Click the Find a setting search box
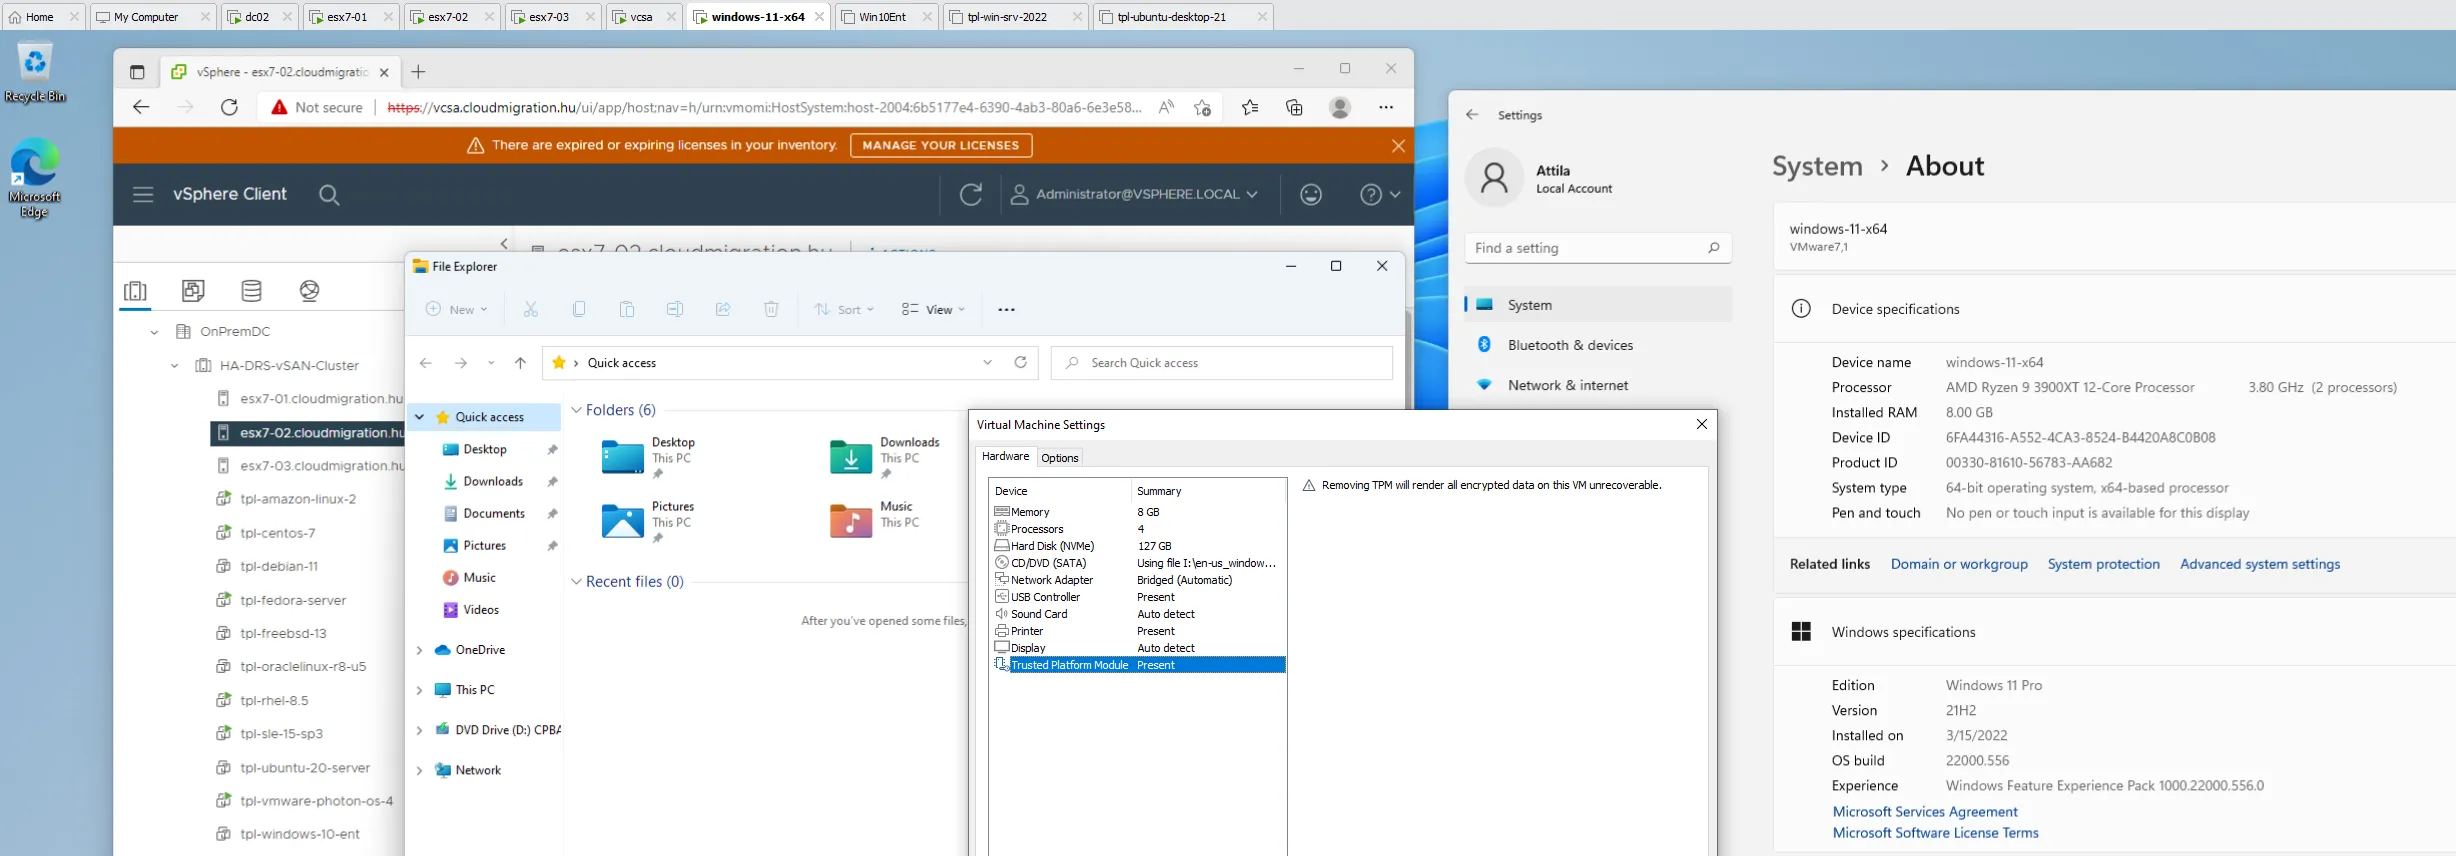The height and width of the screenshot is (856, 2456). (1598, 248)
